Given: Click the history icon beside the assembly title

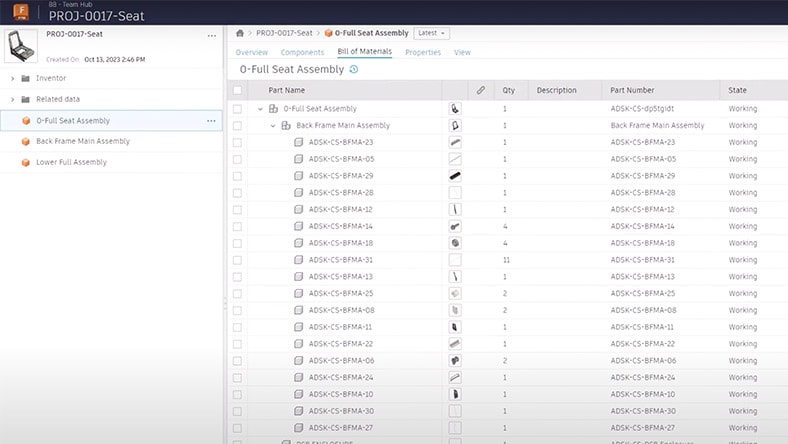Looking at the screenshot, I should 353,70.
